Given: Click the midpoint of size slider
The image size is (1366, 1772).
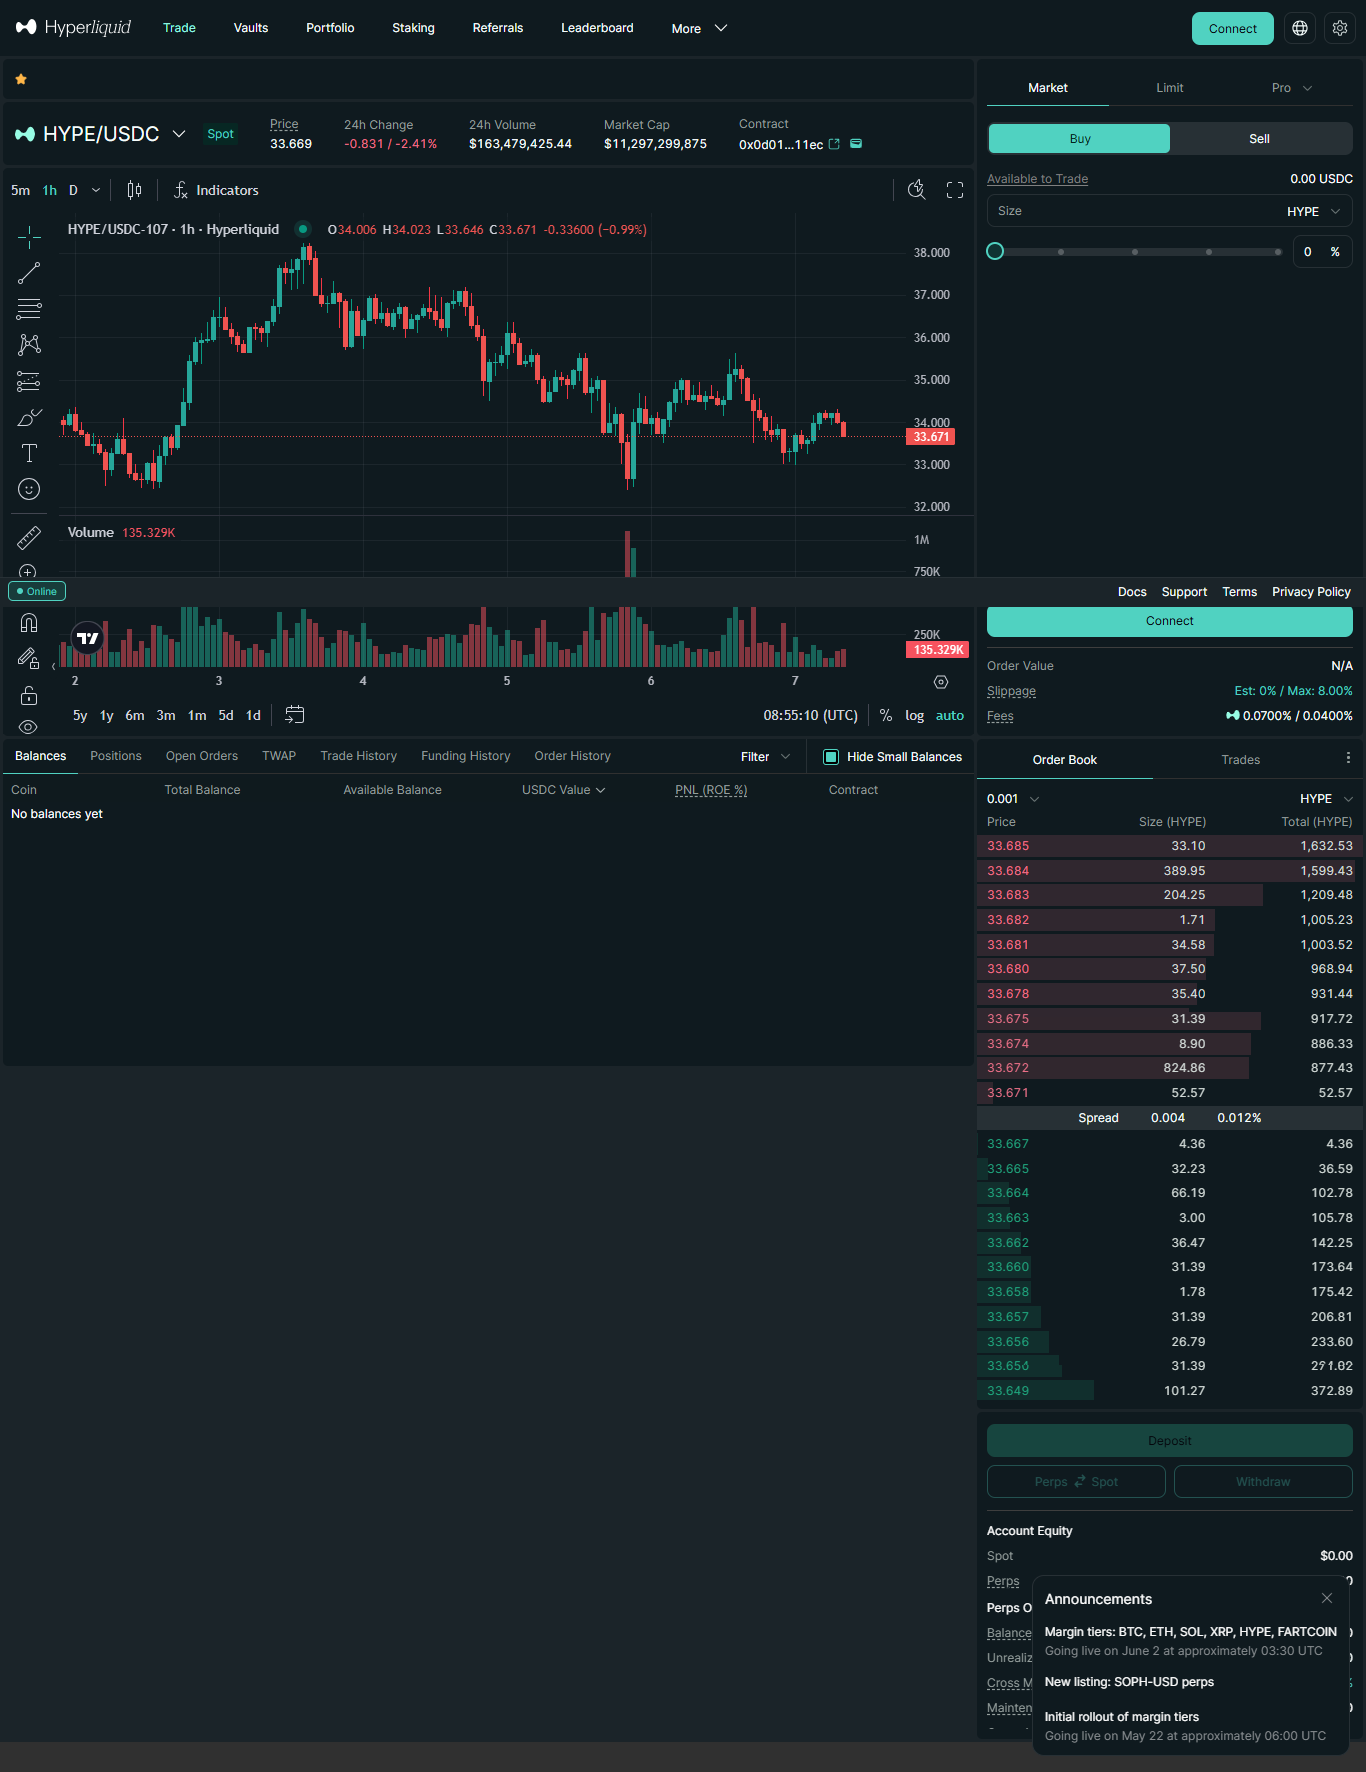Looking at the screenshot, I should point(1135,252).
